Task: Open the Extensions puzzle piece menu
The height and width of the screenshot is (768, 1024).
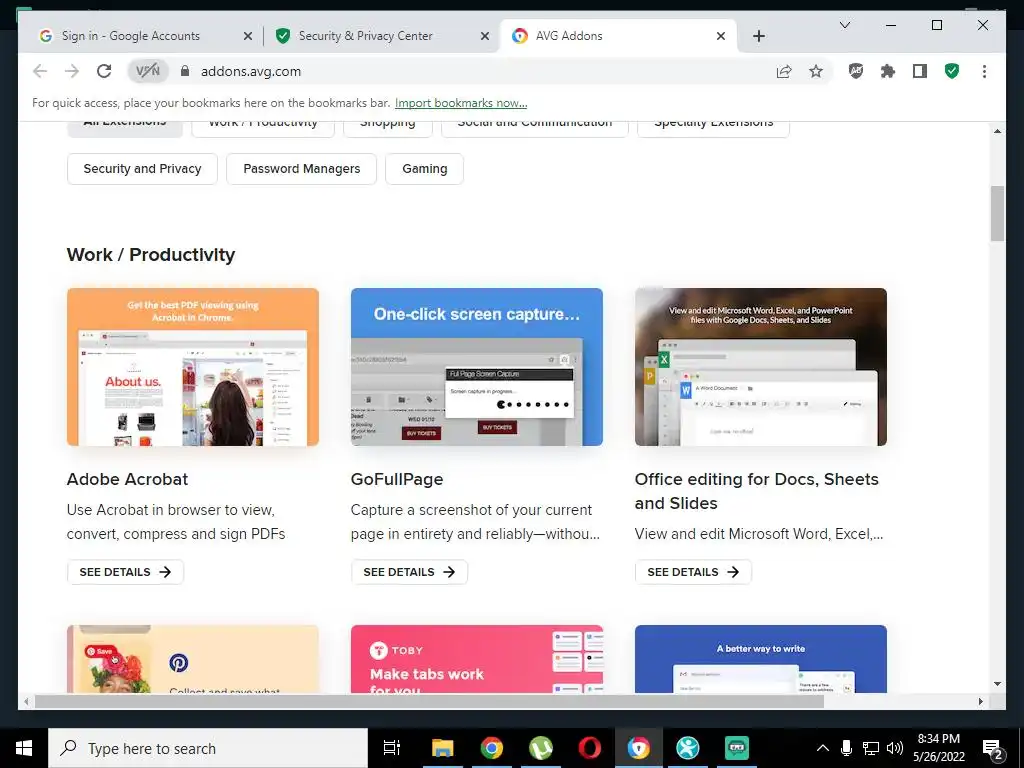Action: 888,71
